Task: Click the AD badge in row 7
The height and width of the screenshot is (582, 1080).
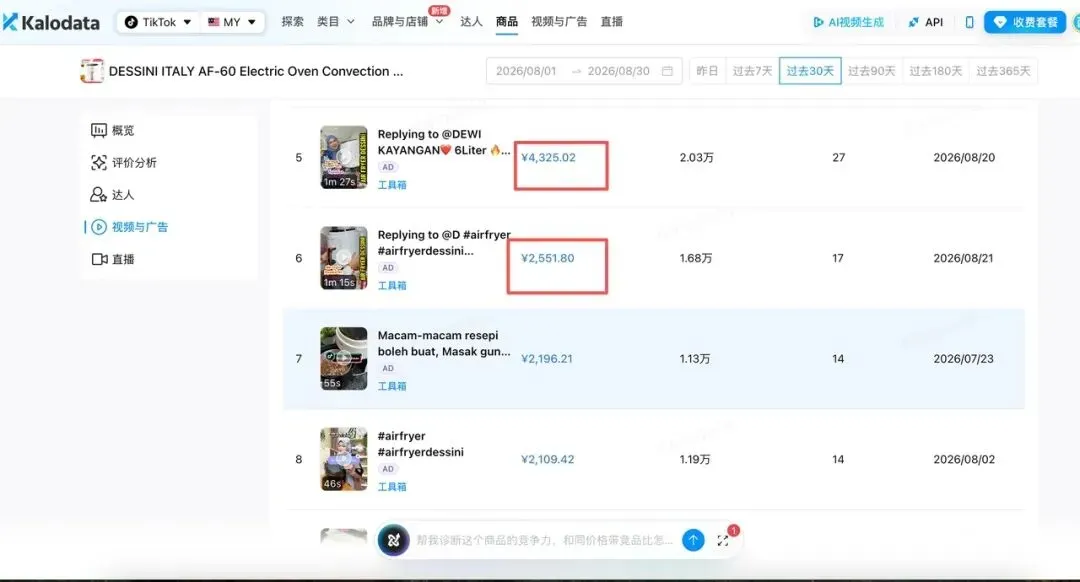Action: 388,368
